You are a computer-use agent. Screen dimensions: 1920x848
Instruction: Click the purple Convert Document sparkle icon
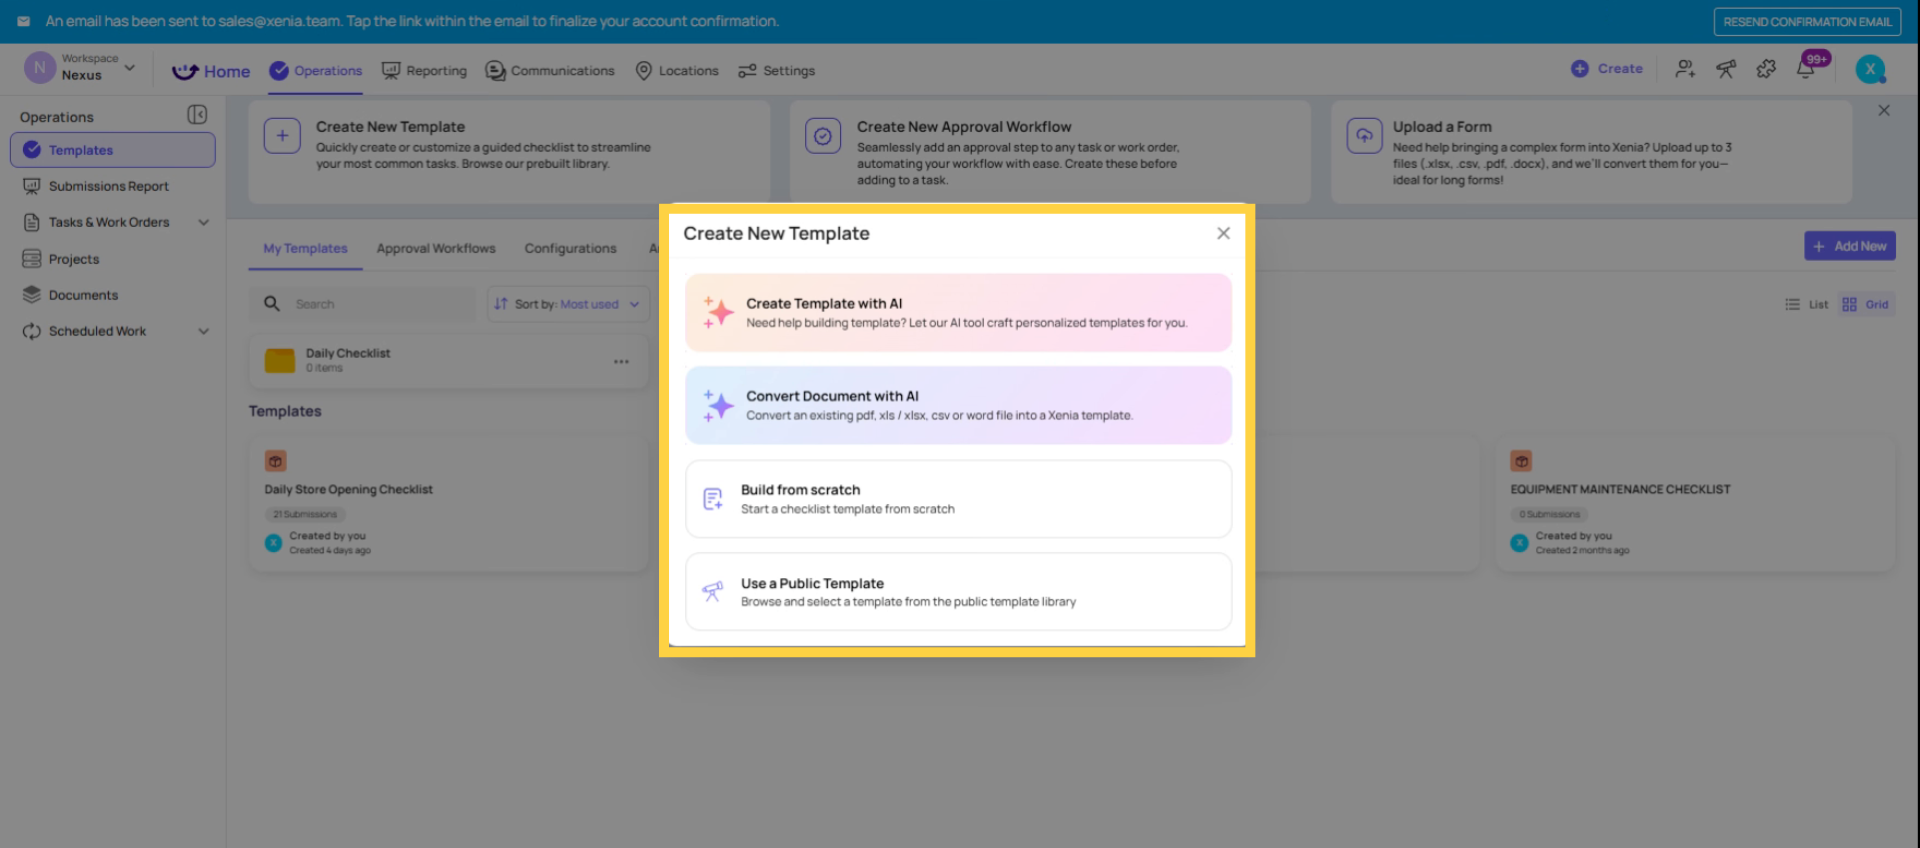tap(718, 405)
